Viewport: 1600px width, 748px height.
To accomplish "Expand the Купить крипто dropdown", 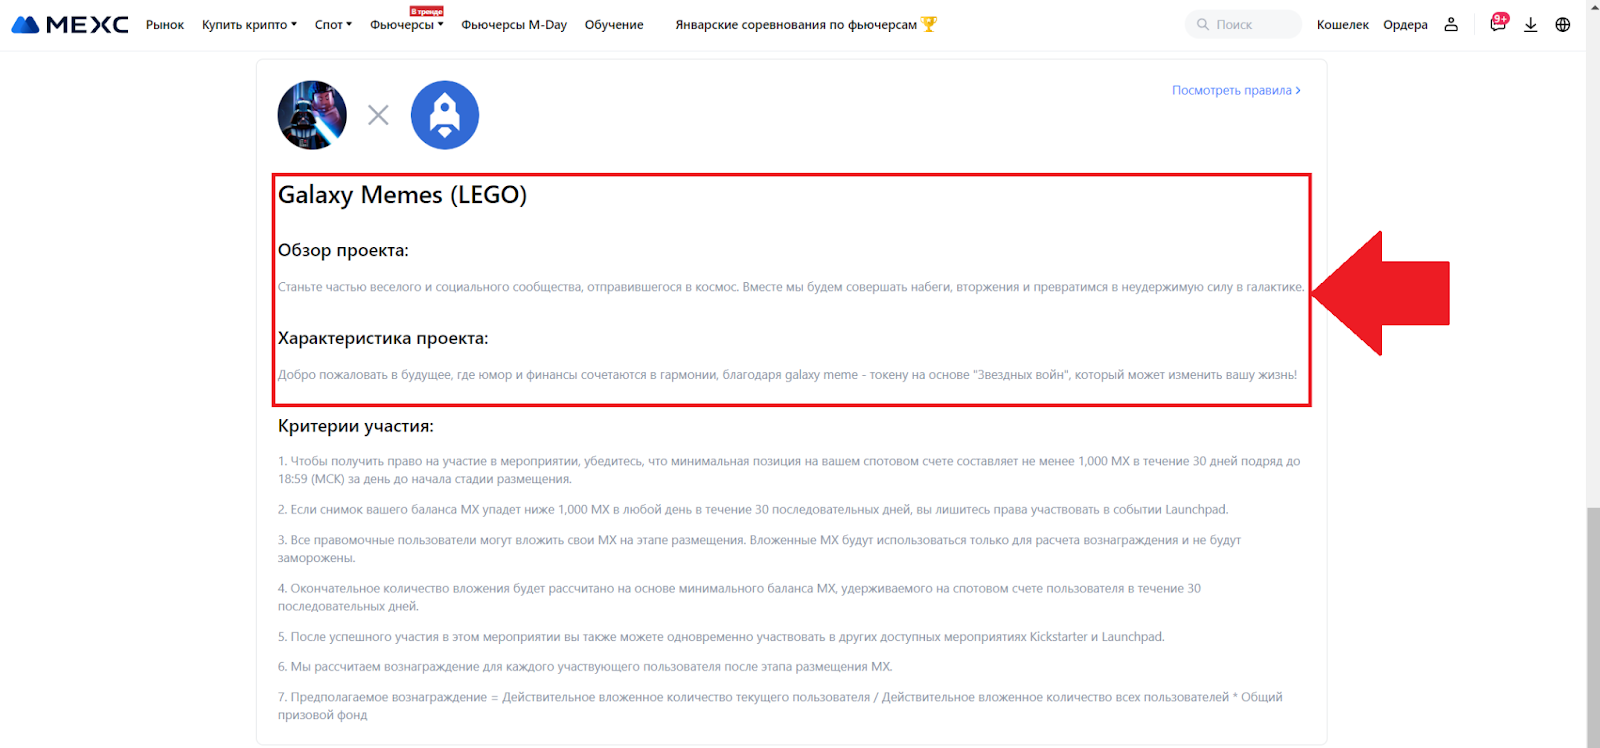I will [249, 25].
